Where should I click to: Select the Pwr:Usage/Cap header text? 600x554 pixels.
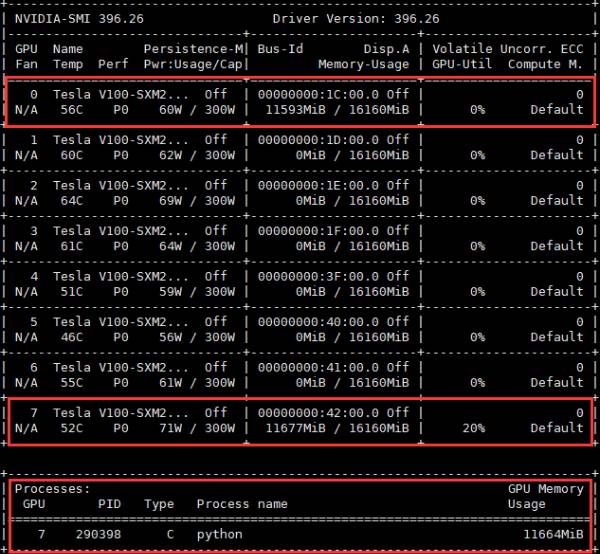point(193,64)
